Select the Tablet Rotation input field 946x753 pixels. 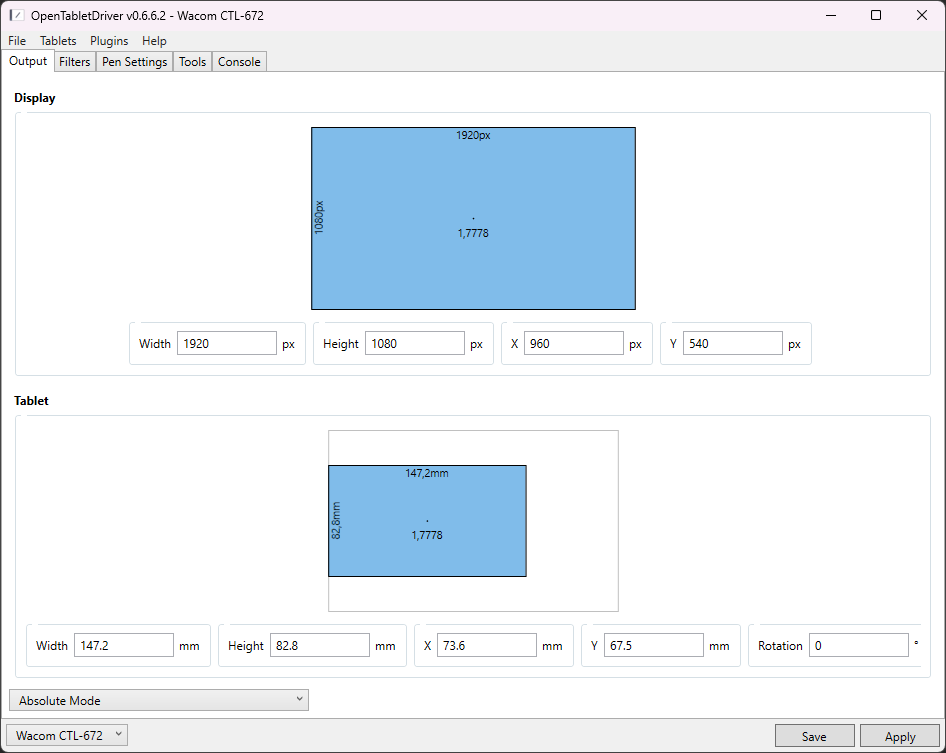(858, 645)
